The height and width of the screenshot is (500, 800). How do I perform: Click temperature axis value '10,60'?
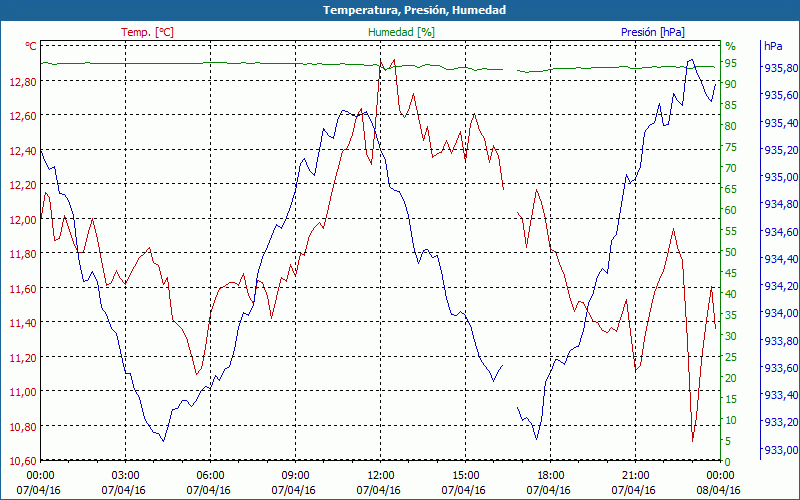tap(23, 461)
